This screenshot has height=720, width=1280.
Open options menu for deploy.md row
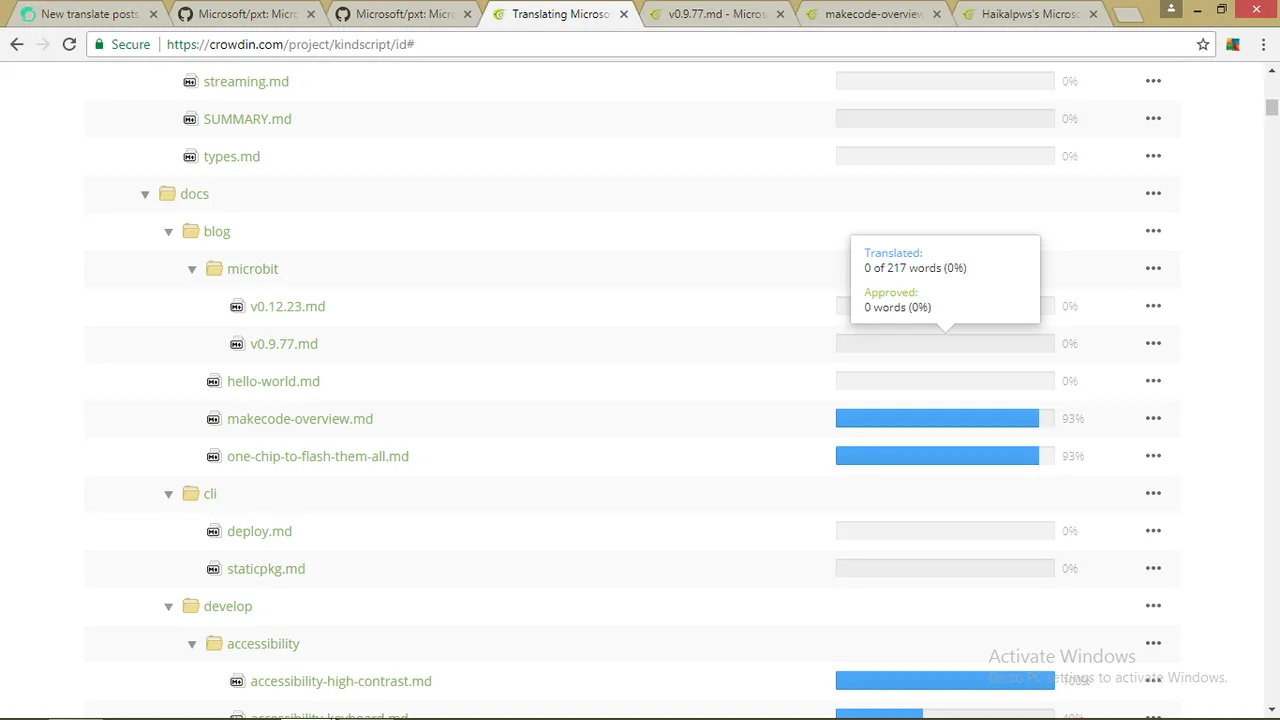point(1153,531)
